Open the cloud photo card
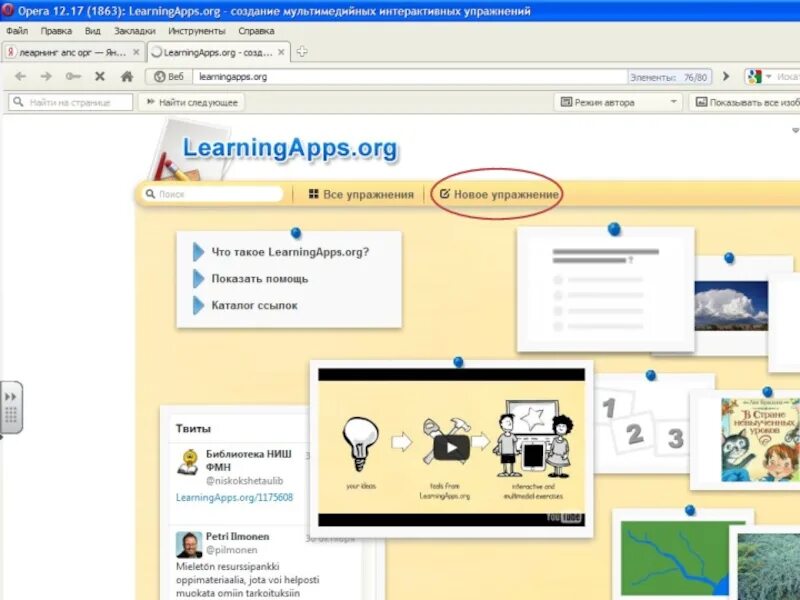This screenshot has height=600, width=800. coord(732,305)
